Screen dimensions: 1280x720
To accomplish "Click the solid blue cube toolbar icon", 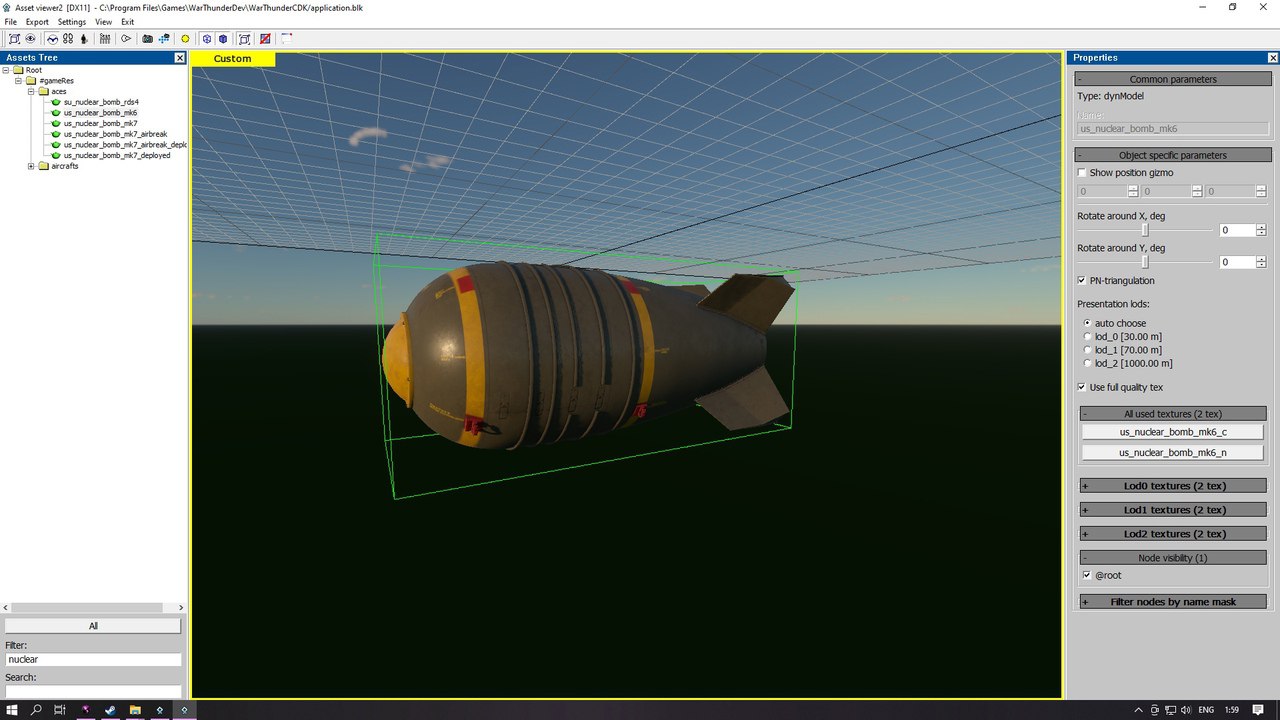I will pyautogui.click(x=223, y=39).
